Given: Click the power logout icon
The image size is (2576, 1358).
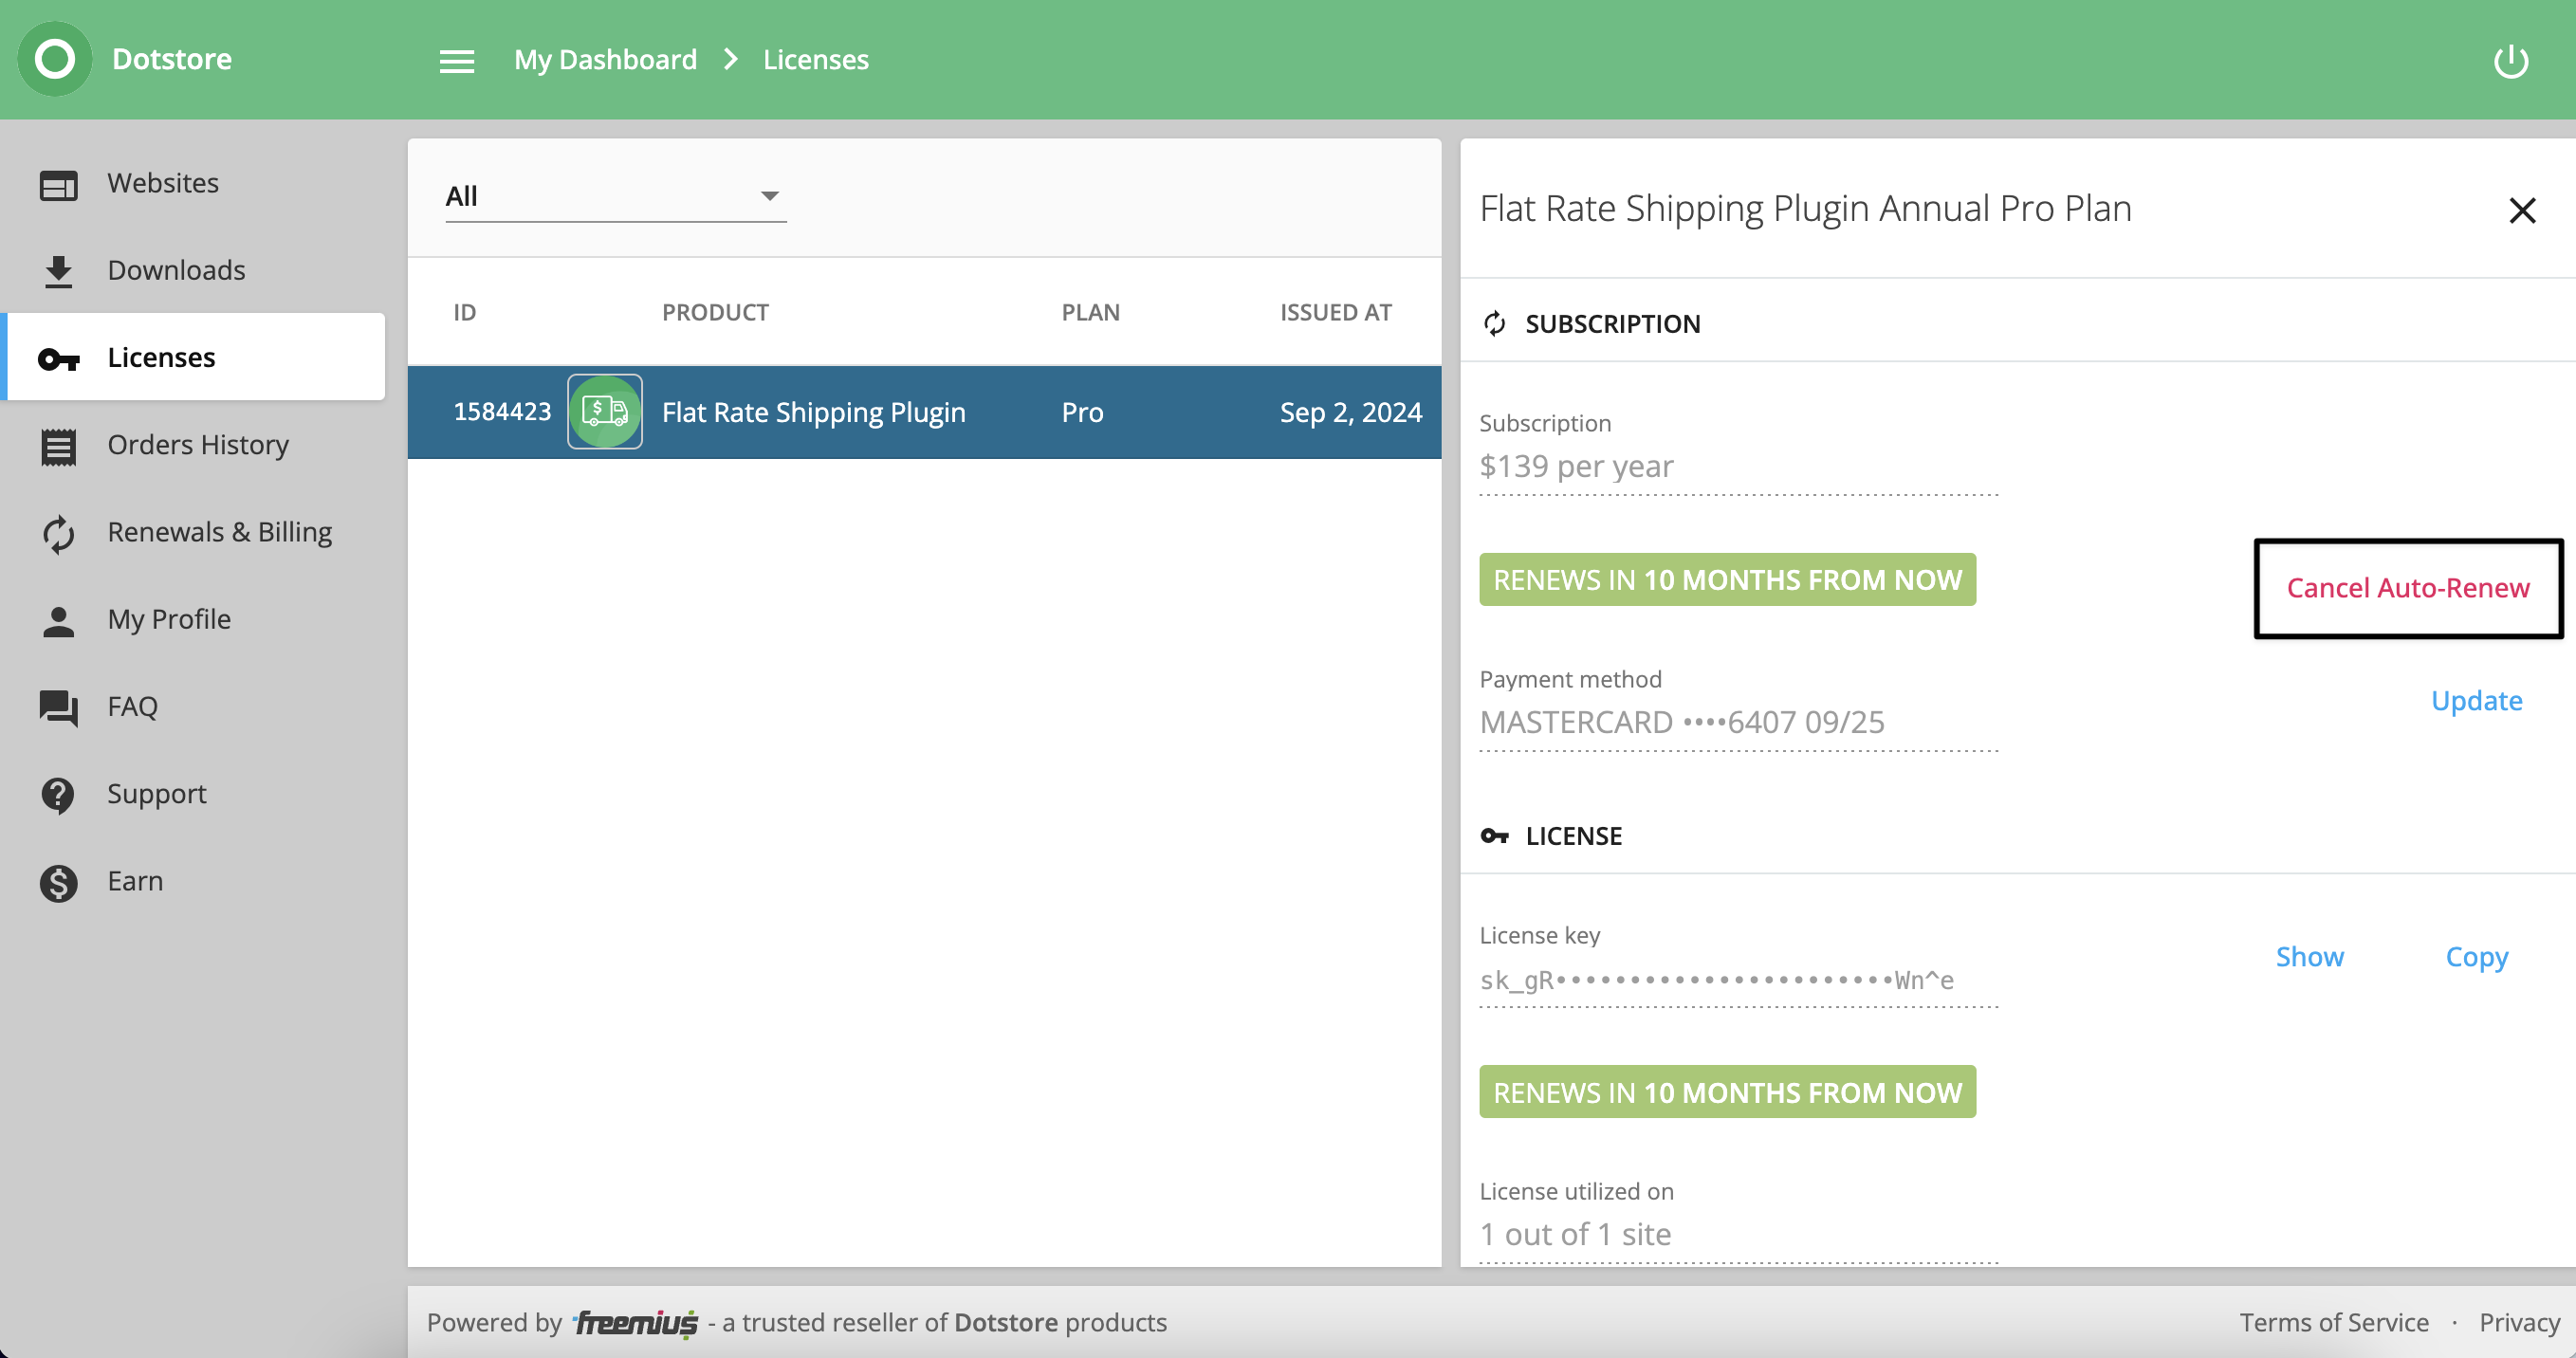Looking at the screenshot, I should (x=2511, y=61).
